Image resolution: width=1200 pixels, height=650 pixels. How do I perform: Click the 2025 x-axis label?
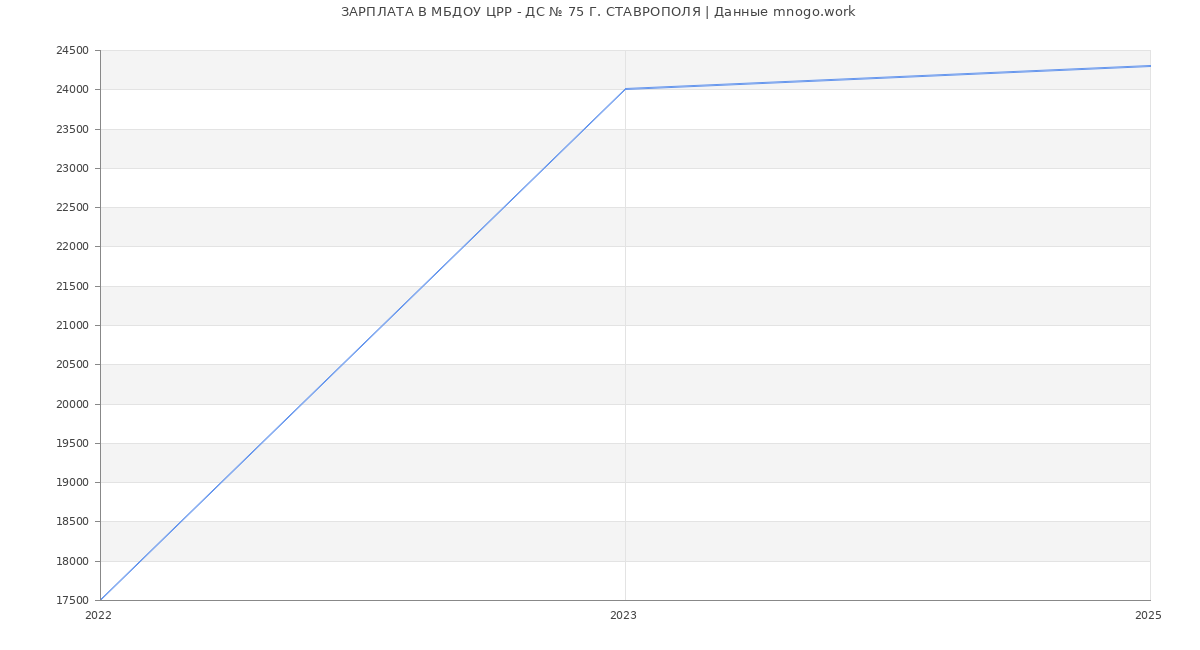point(1148,615)
